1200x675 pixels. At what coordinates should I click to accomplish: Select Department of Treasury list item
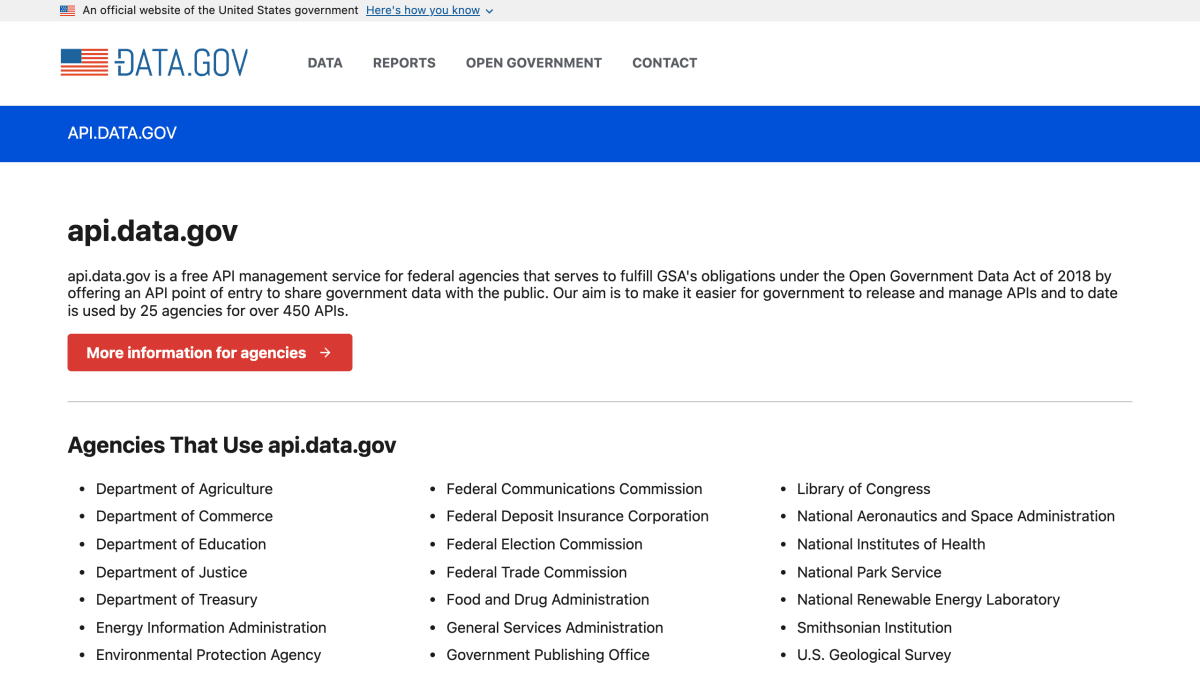[x=177, y=599]
